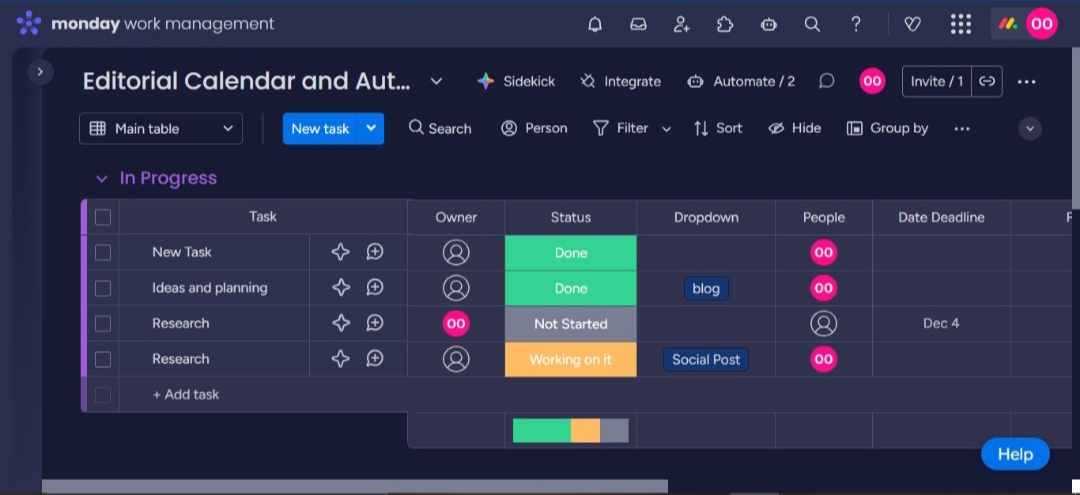Check the Working on it Research row checkbox
1080x495 pixels.
point(103,359)
